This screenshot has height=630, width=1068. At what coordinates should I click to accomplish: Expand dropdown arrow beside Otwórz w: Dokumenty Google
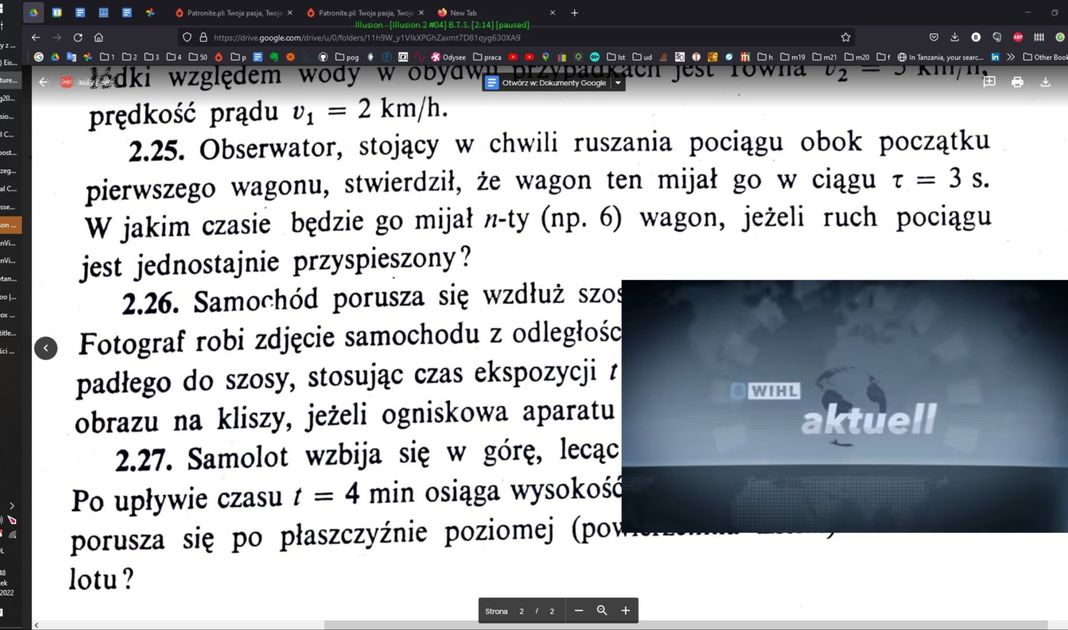[x=619, y=83]
